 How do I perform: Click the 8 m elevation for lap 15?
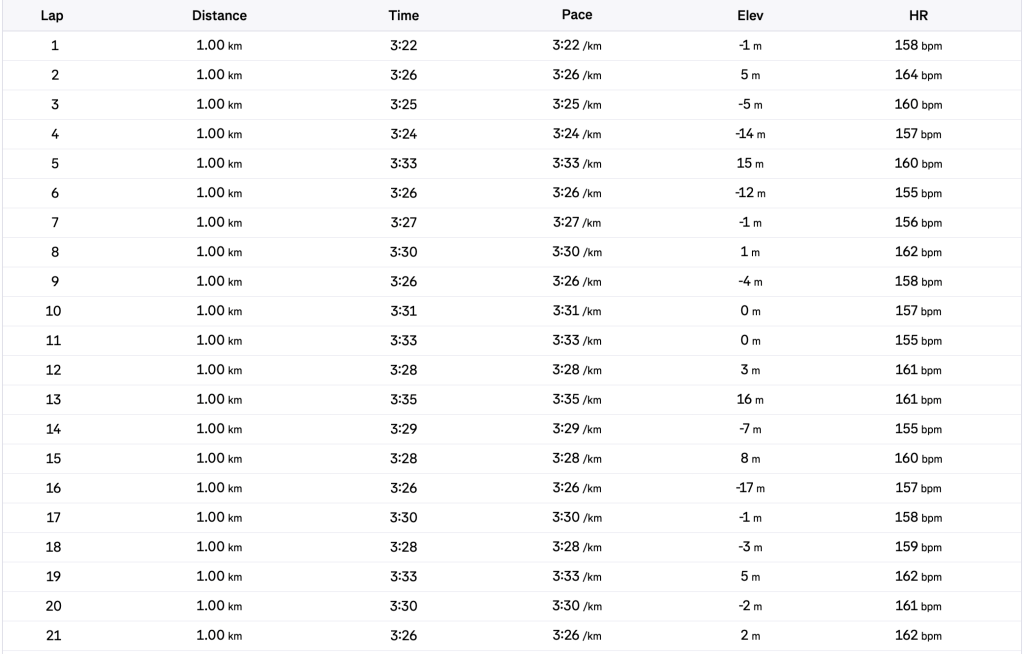[x=750, y=458]
